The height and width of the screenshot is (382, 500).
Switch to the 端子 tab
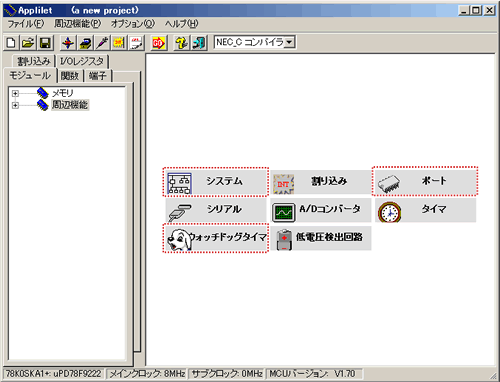[x=98, y=76]
